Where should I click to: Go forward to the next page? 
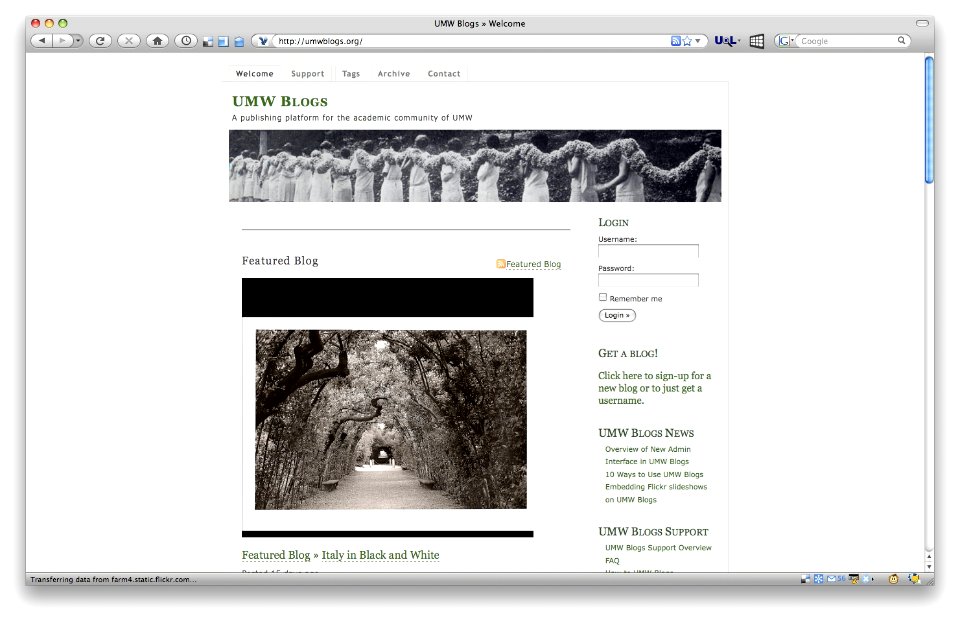tap(62, 41)
